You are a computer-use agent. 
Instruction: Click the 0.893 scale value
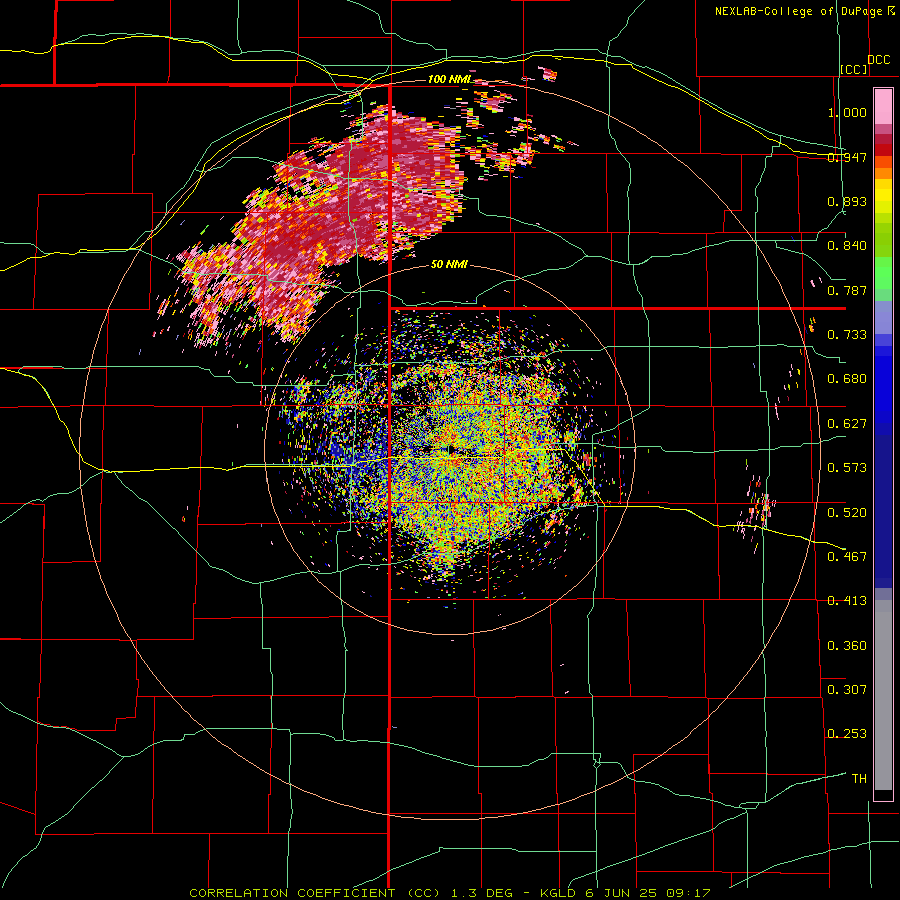point(847,201)
